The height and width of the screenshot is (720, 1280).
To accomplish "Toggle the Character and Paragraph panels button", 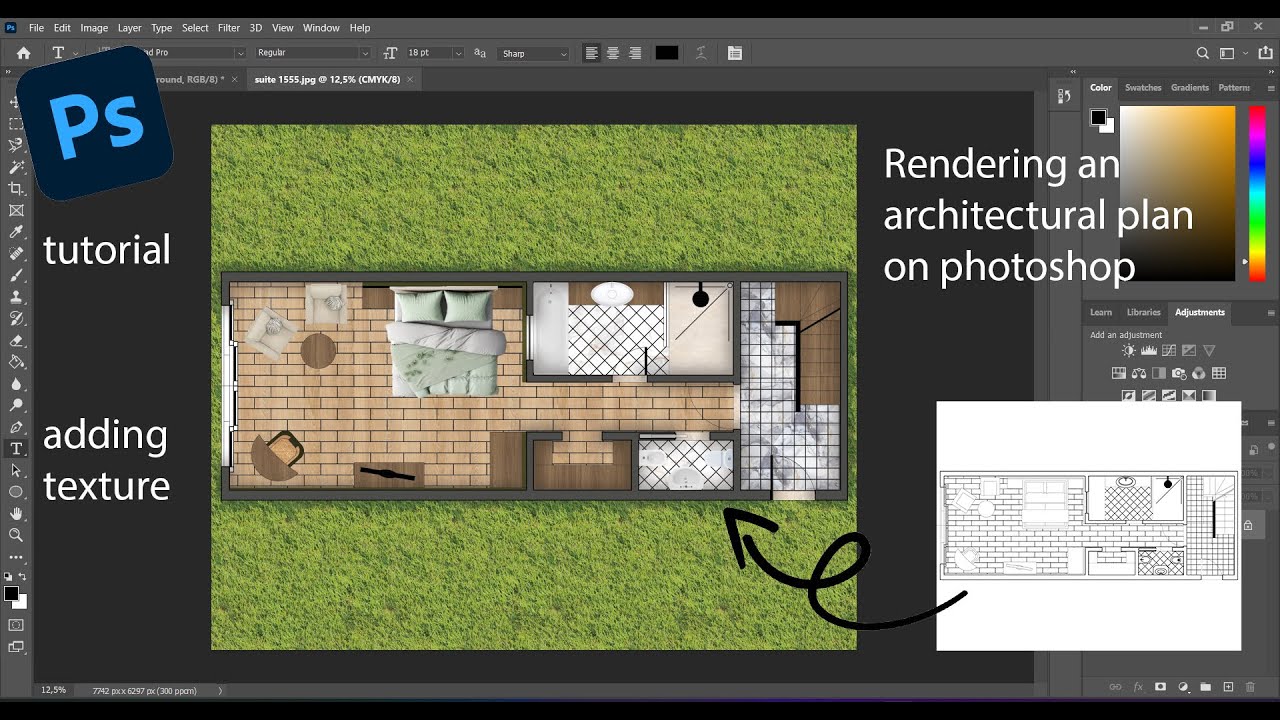I will click(735, 53).
